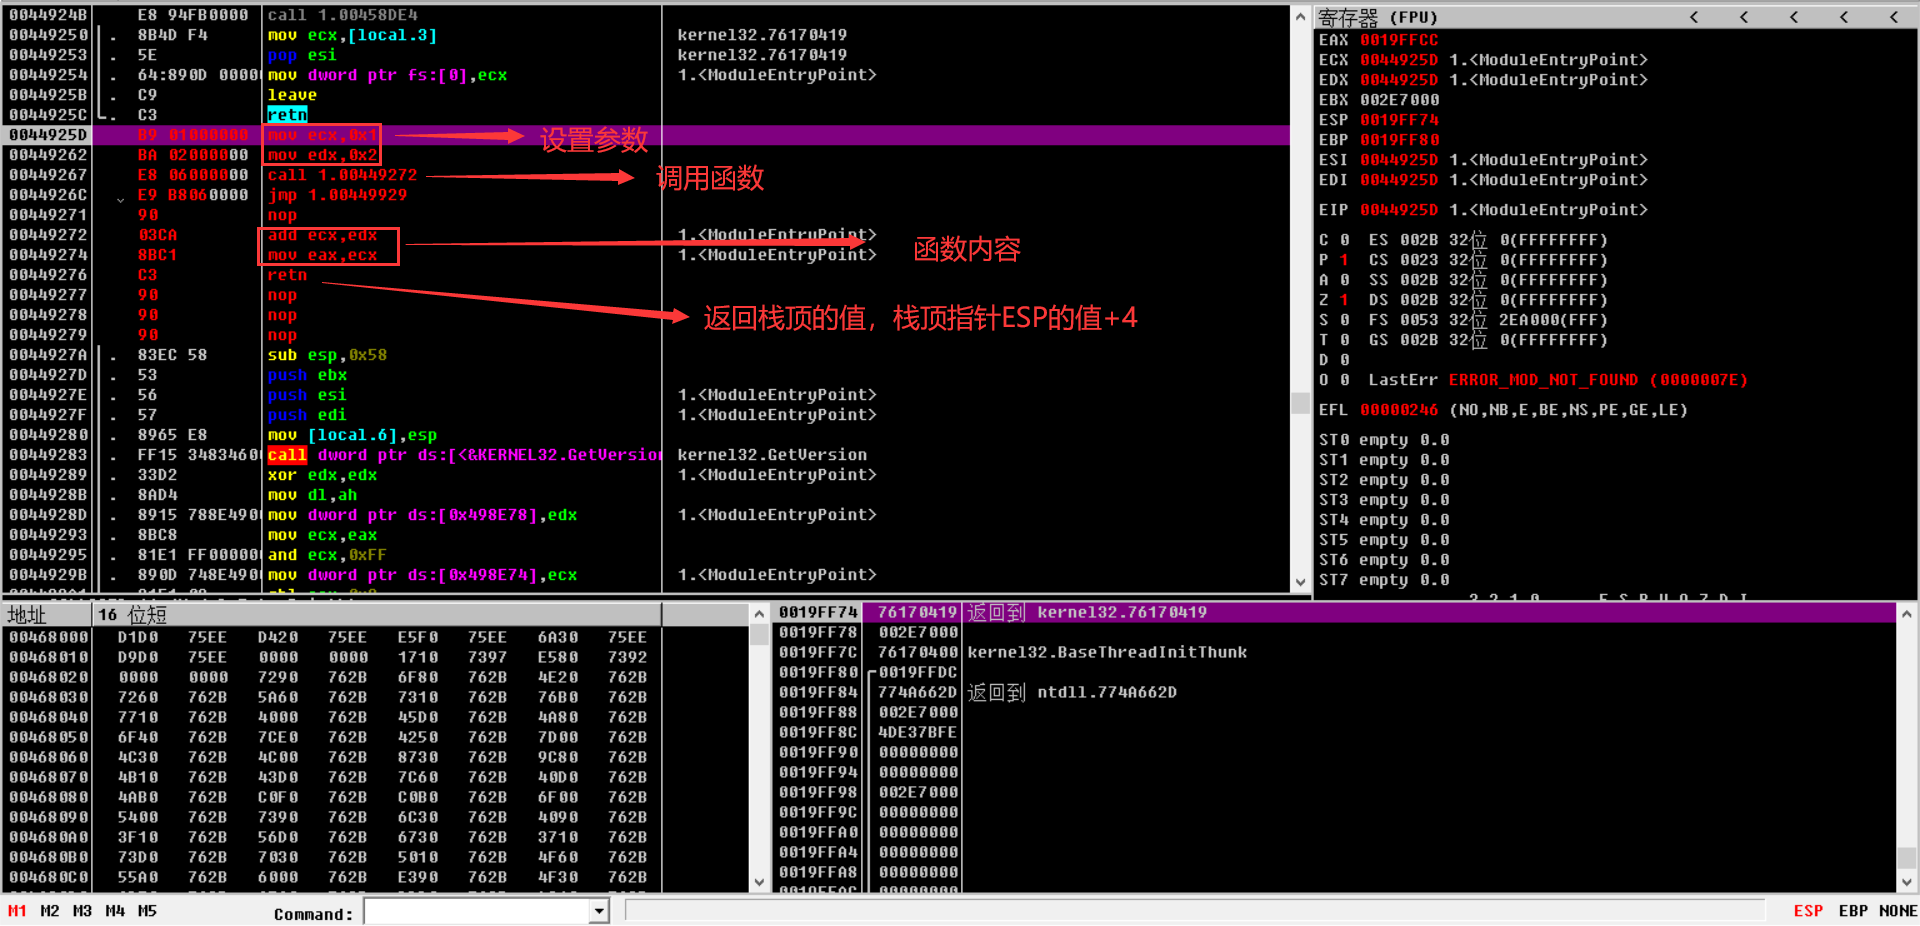Click the hex dump pane scroll-up arrow
The height and width of the screenshot is (926, 1920).
click(759, 613)
